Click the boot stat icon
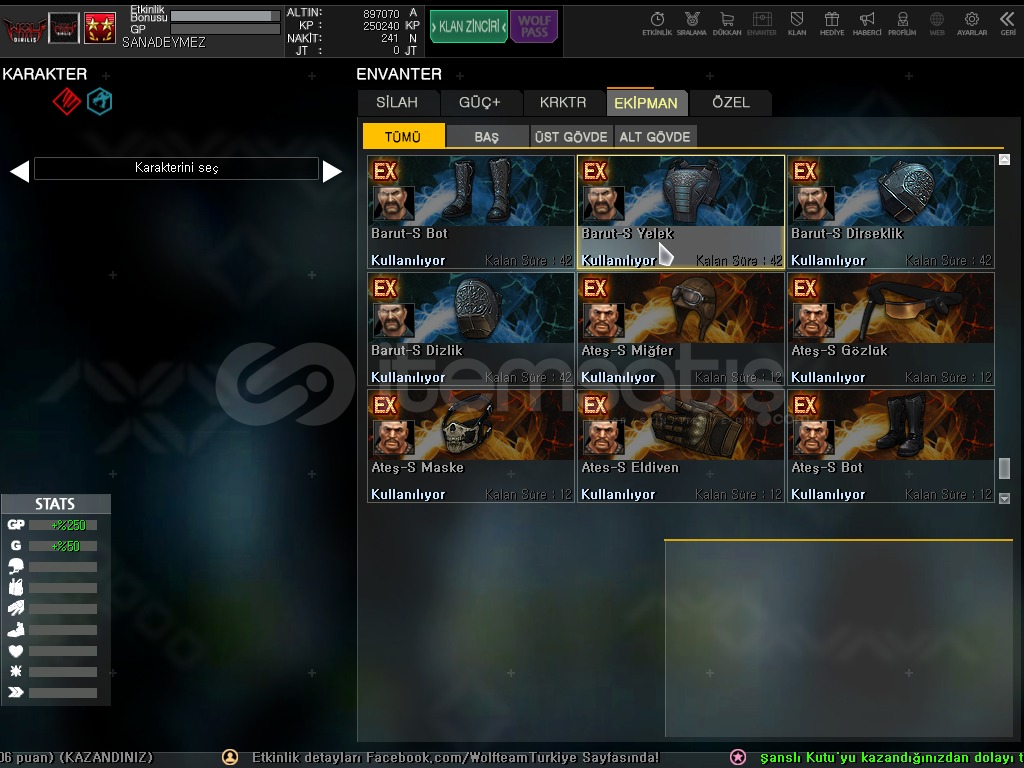The height and width of the screenshot is (768, 1024). point(16,630)
